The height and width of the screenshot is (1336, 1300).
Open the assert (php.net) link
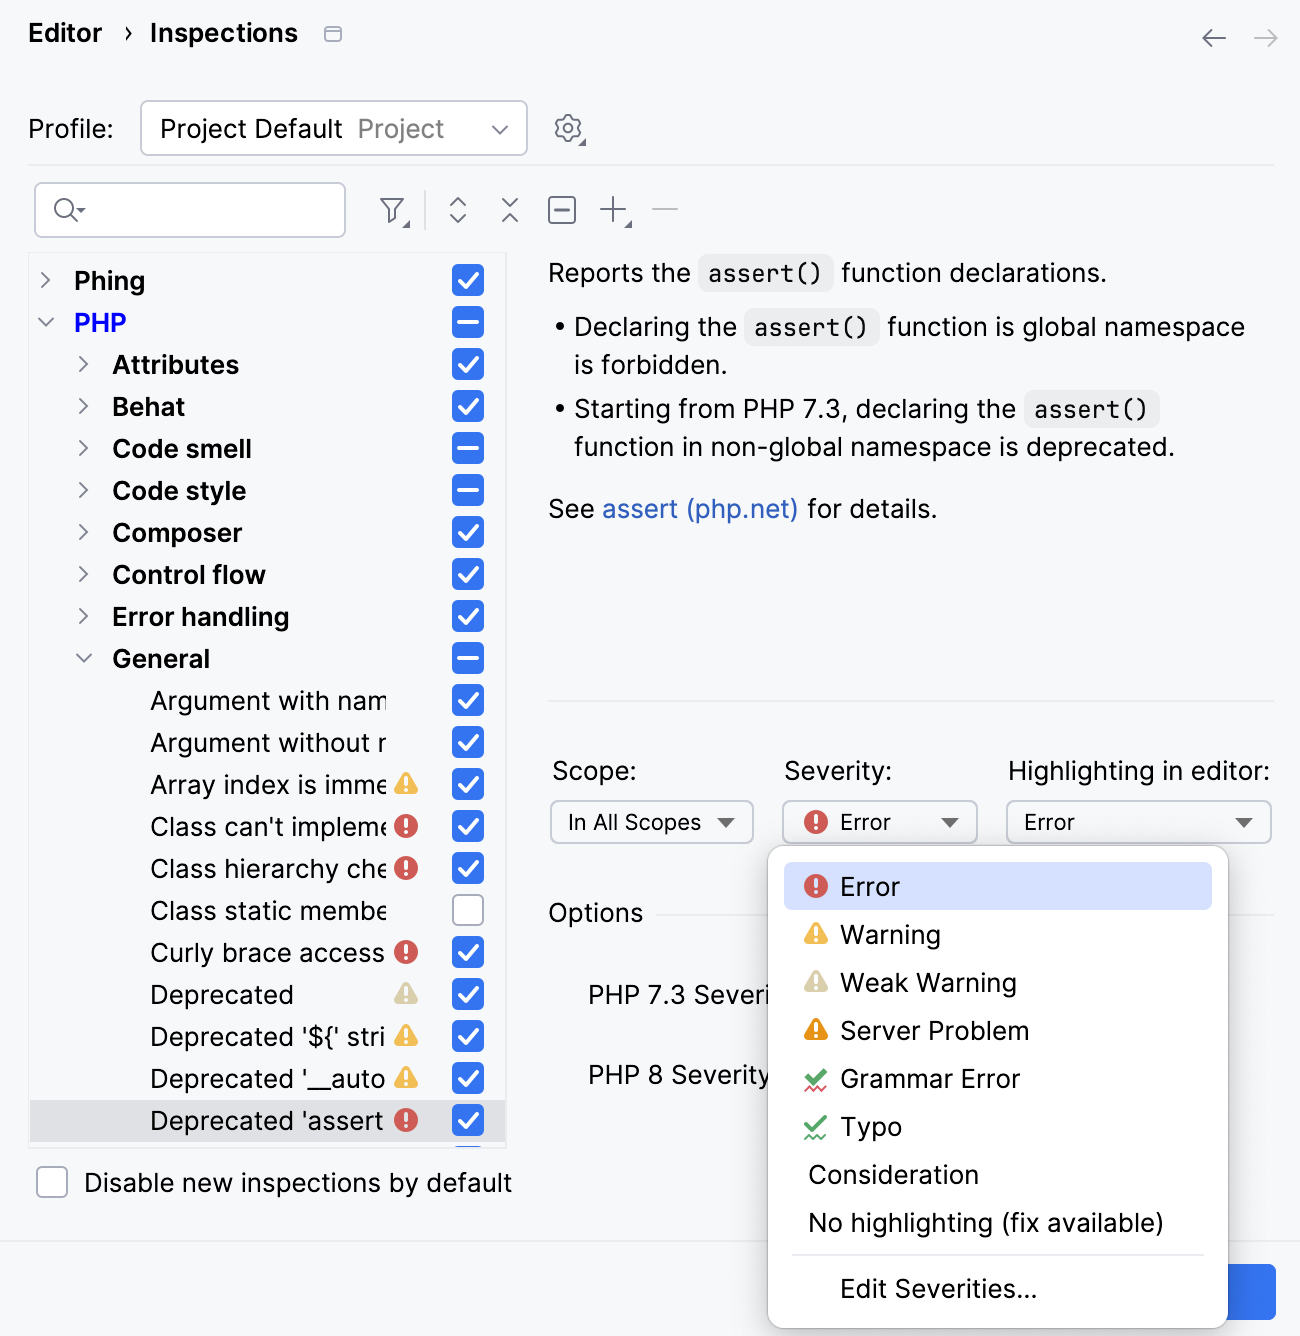(x=700, y=509)
